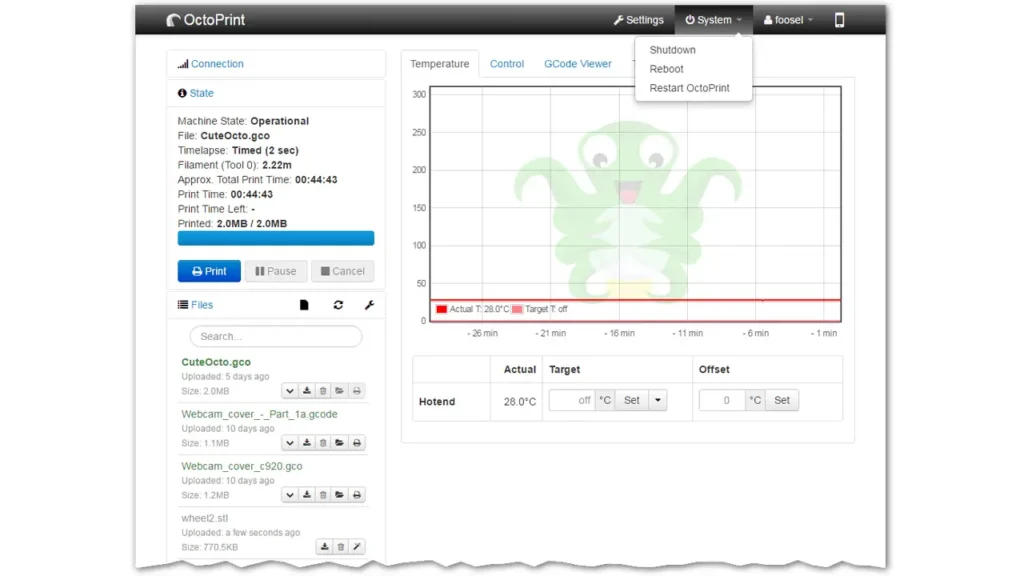Click Timelapse: Timed (2 sec) text
1024x576 pixels.
click(238, 150)
